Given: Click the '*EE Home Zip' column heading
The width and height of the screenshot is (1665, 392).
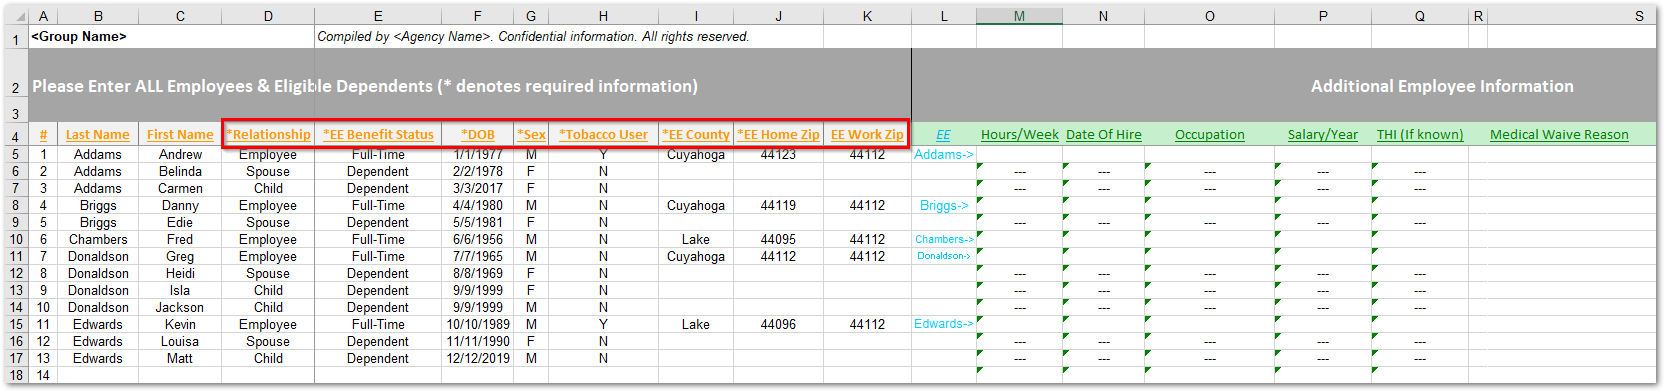Looking at the screenshot, I should (x=778, y=135).
